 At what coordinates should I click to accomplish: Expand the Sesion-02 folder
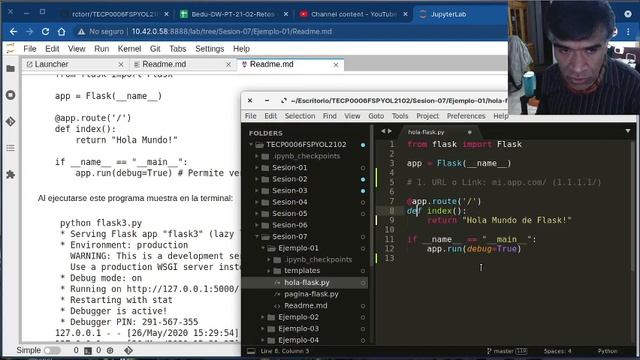pos(257,179)
